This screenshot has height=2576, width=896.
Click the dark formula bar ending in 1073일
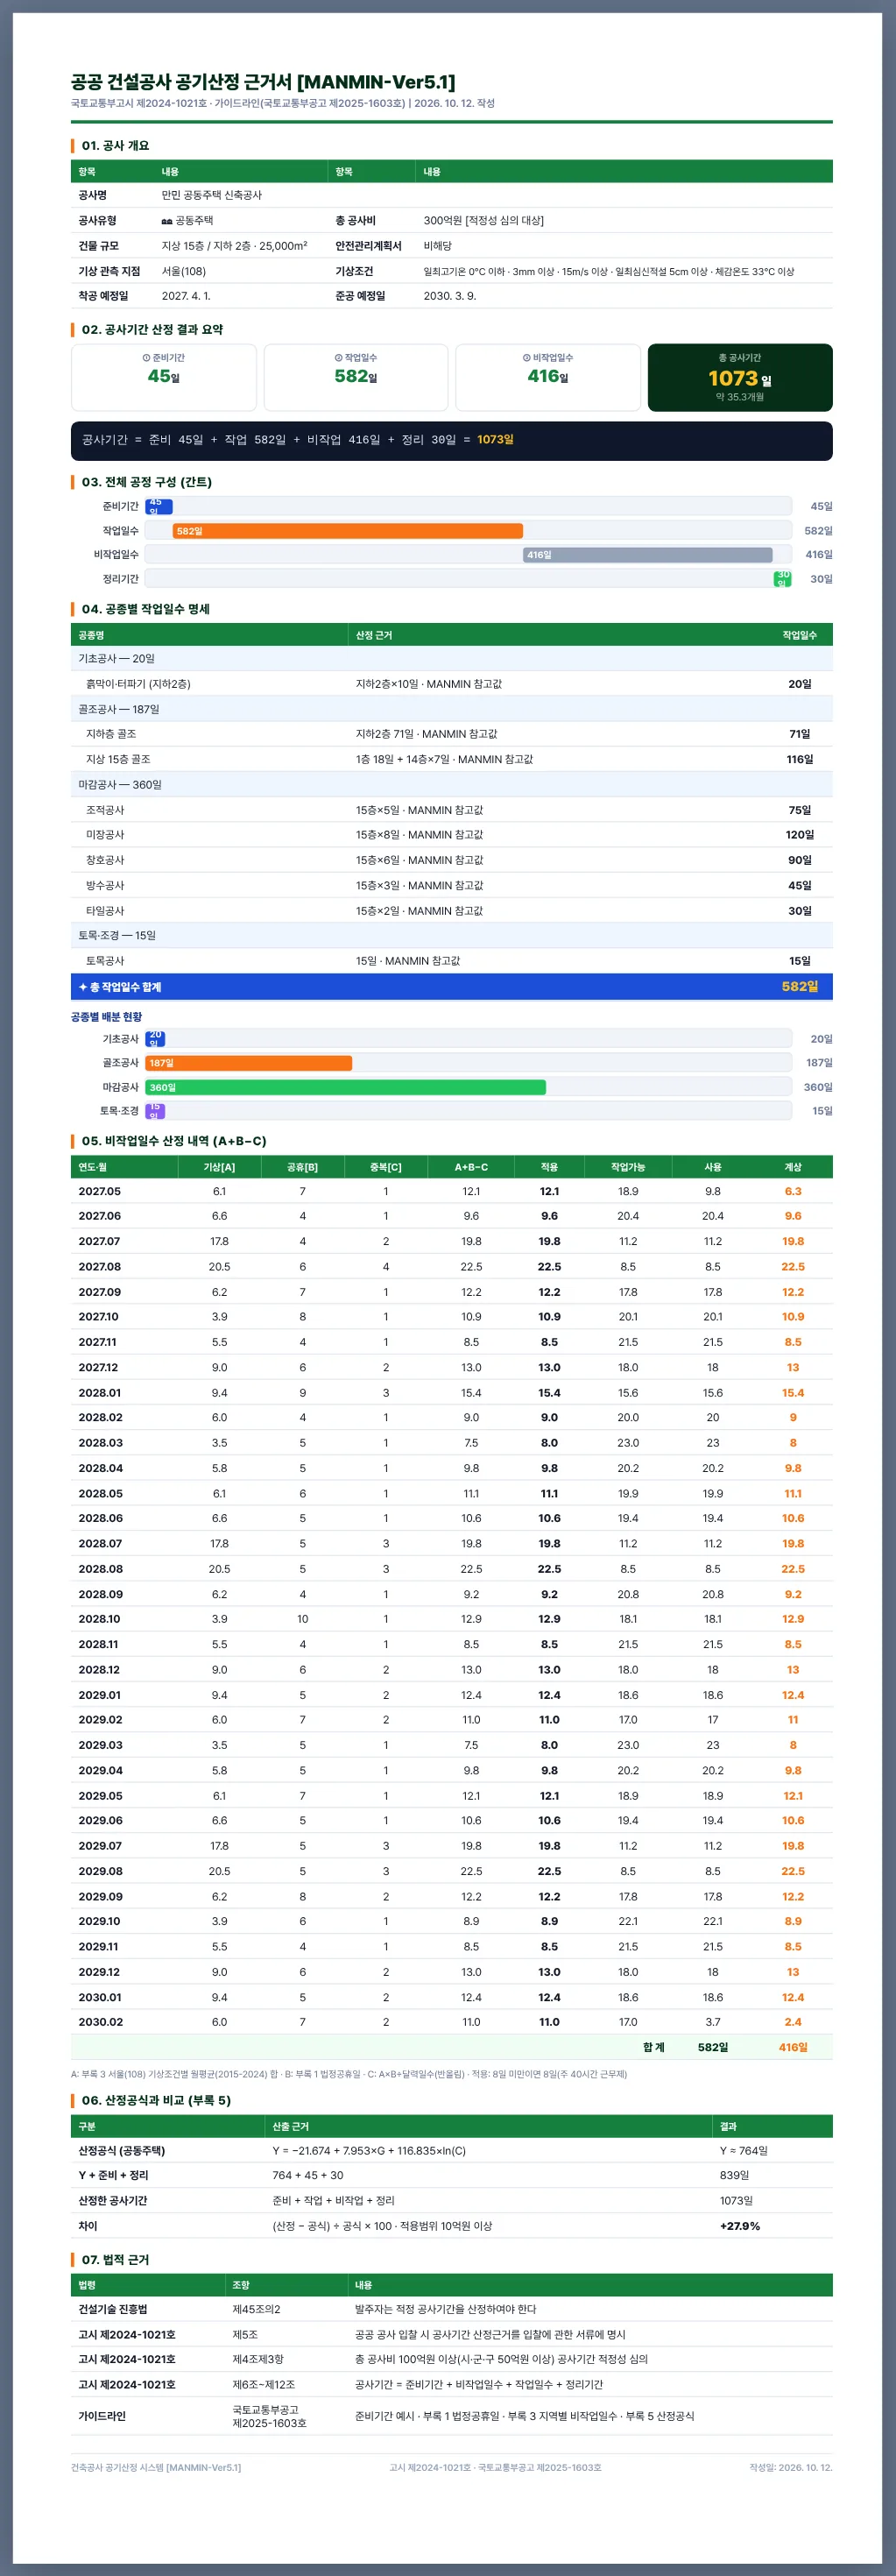[452, 441]
